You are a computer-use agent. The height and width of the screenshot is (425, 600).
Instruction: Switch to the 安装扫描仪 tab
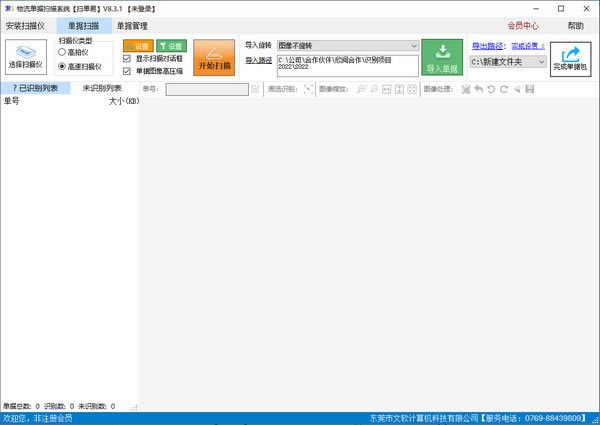[26, 26]
